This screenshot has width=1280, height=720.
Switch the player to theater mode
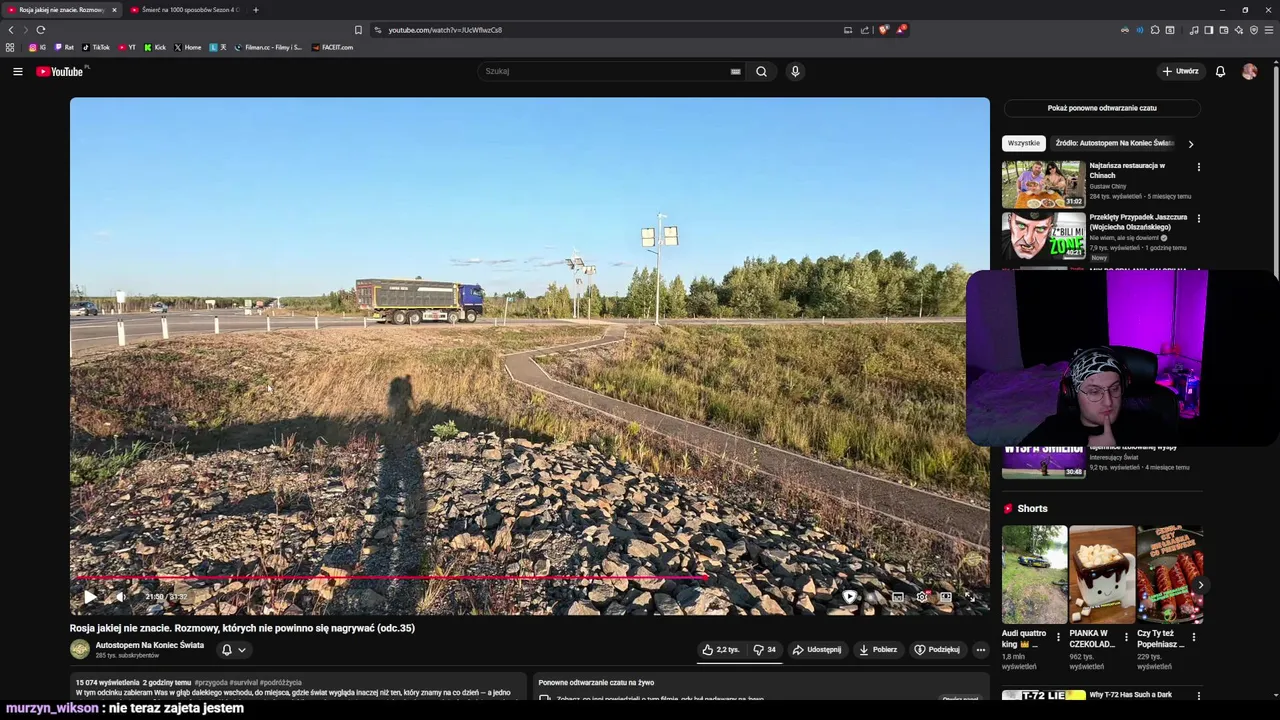[946, 597]
